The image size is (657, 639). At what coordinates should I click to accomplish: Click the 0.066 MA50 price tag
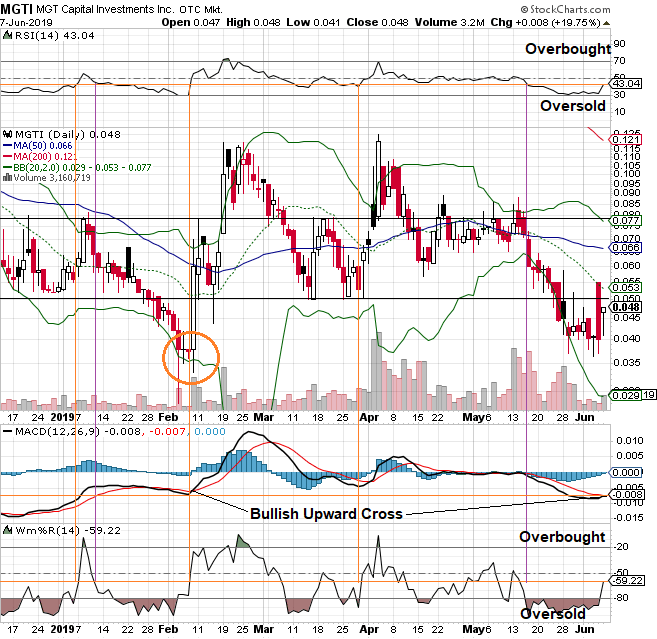tap(626, 248)
